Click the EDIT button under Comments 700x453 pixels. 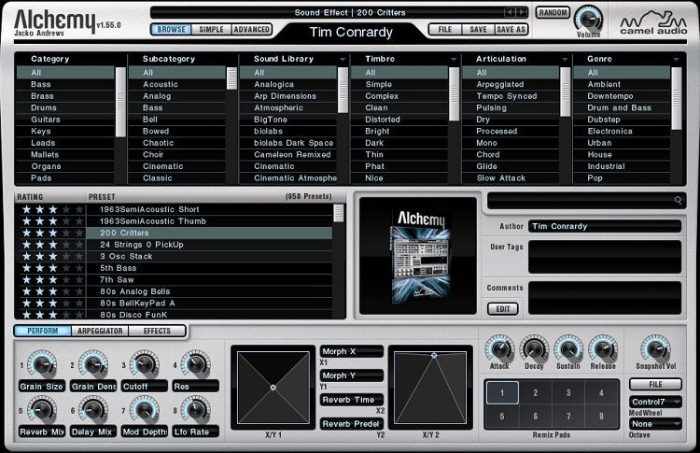(x=503, y=309)
